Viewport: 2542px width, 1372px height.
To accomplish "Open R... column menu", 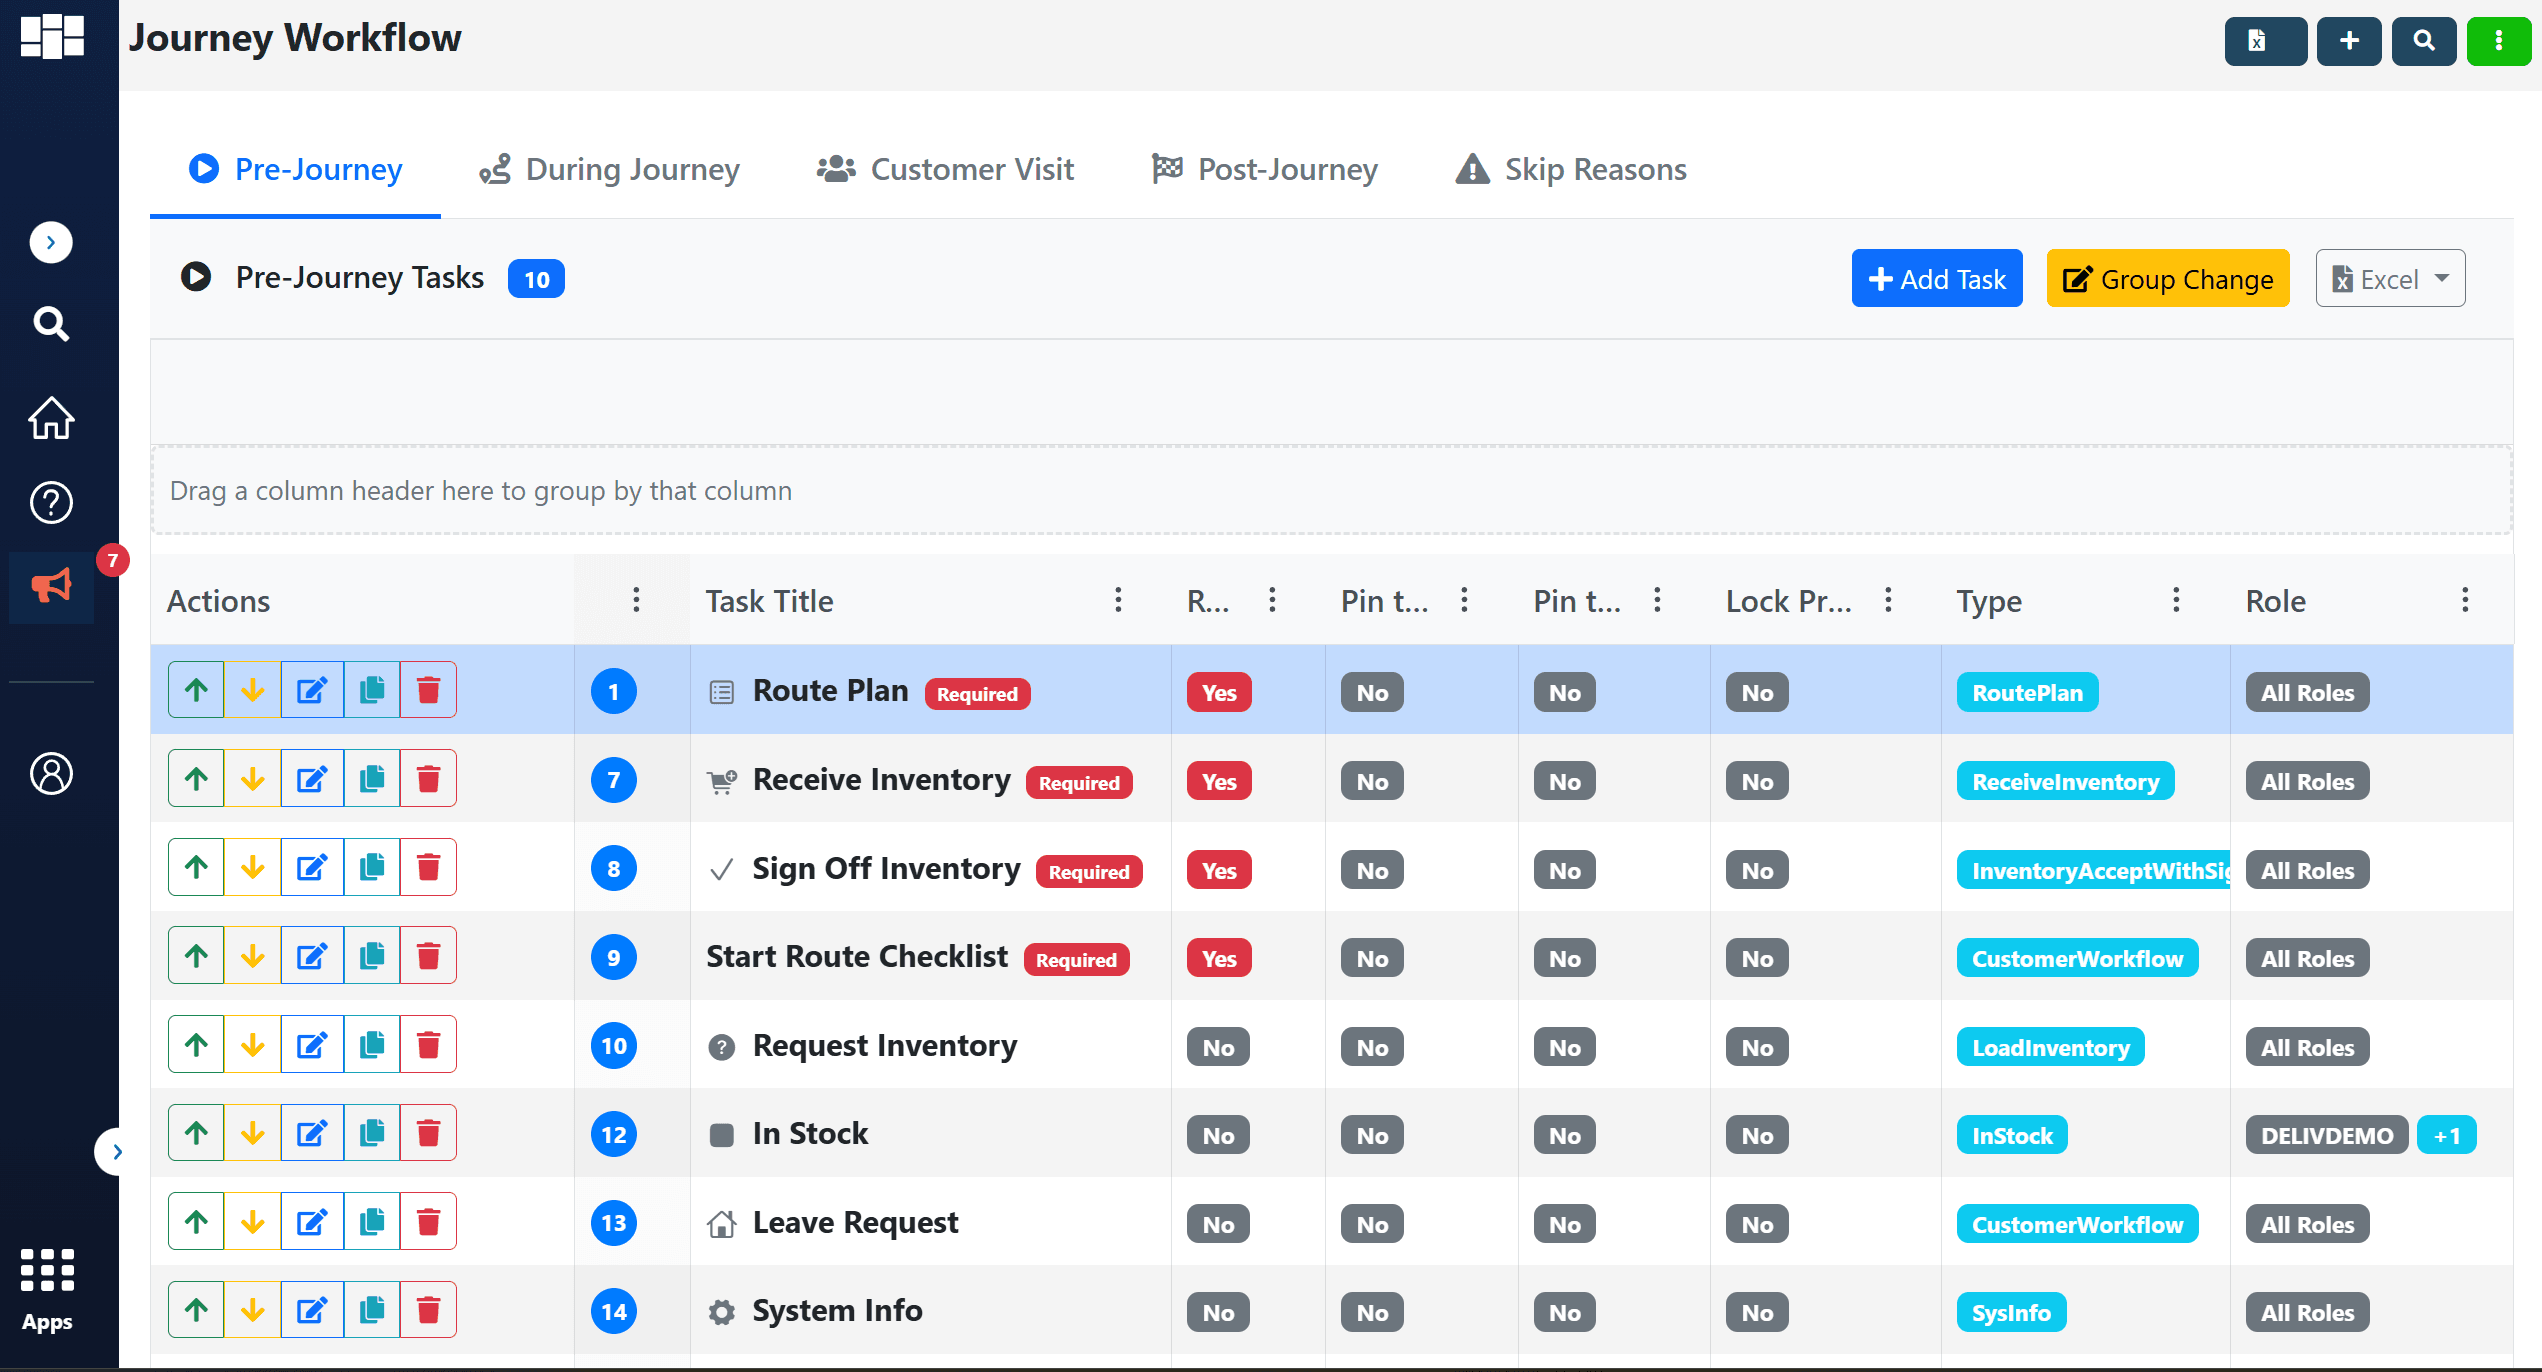I will (1272, 600).
